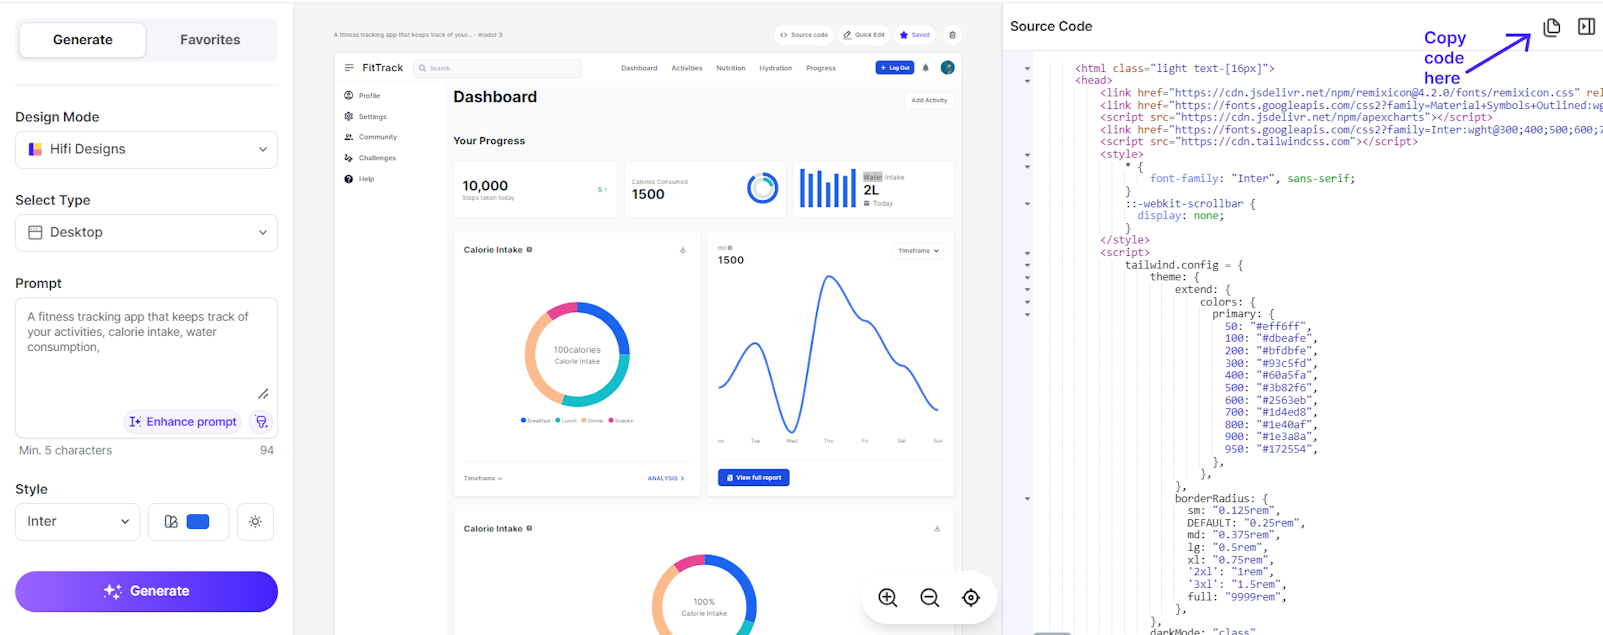The image size is (1603, 635).
Task: Zoom in on the design preview
Action: pos(888,598)
